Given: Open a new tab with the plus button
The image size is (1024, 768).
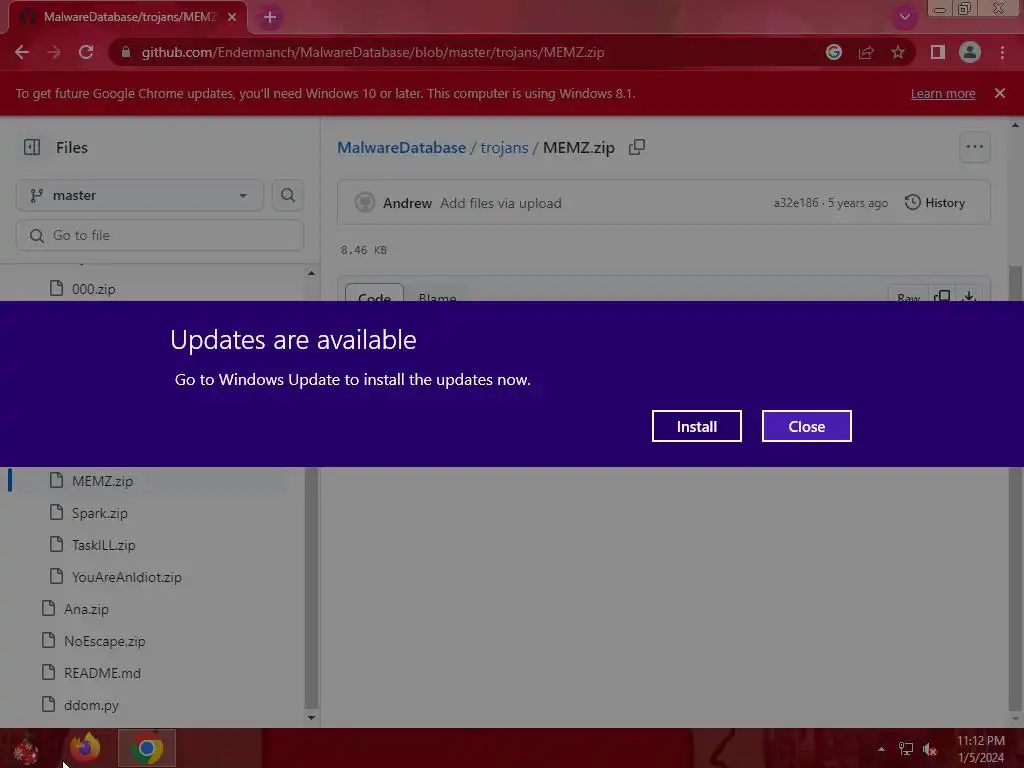Looking at the screenshot, I should [270, 18].
